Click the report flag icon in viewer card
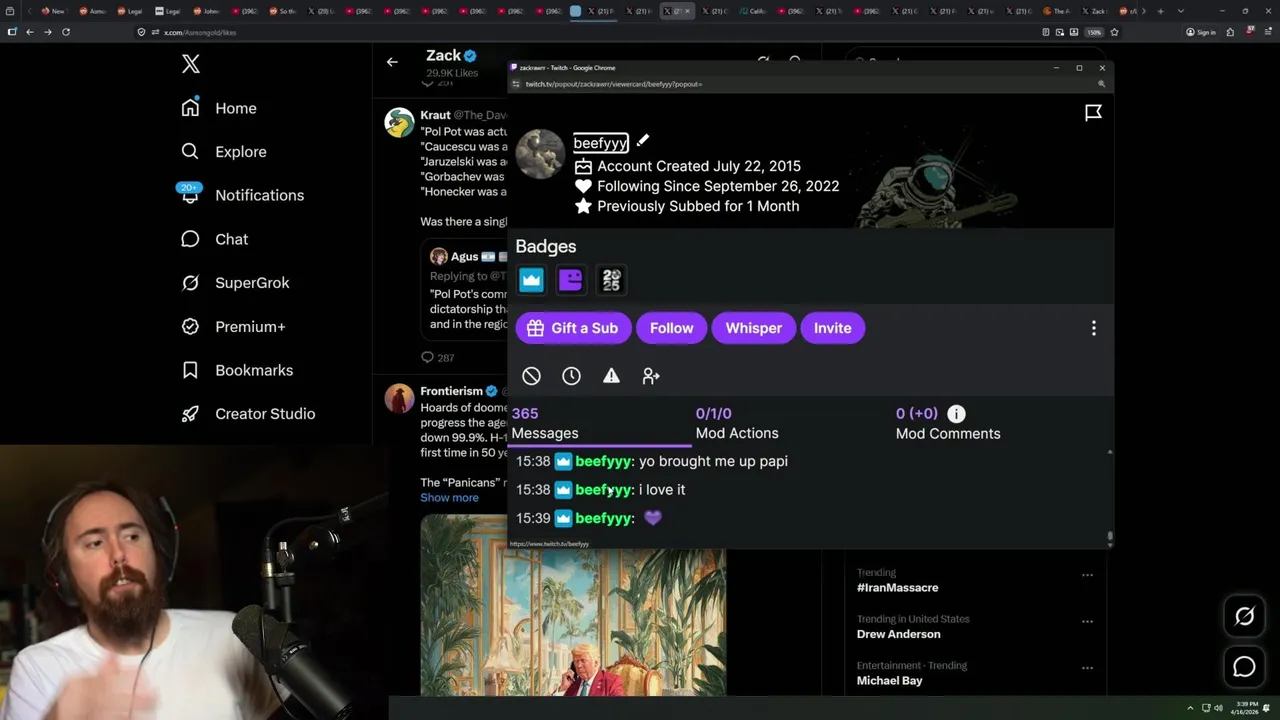Viewport: 1280px width, 720px height. [1093, 113]
